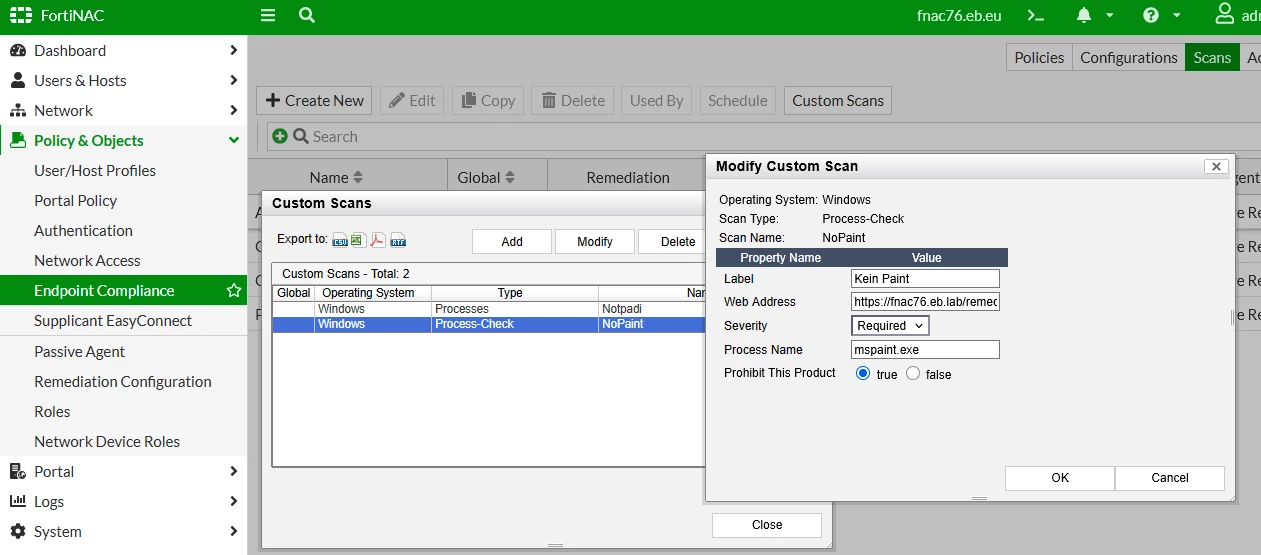The width and height of the screenshot is (1261, 555).
Task: Export custom scans to Excel
Action: point(358,240)
